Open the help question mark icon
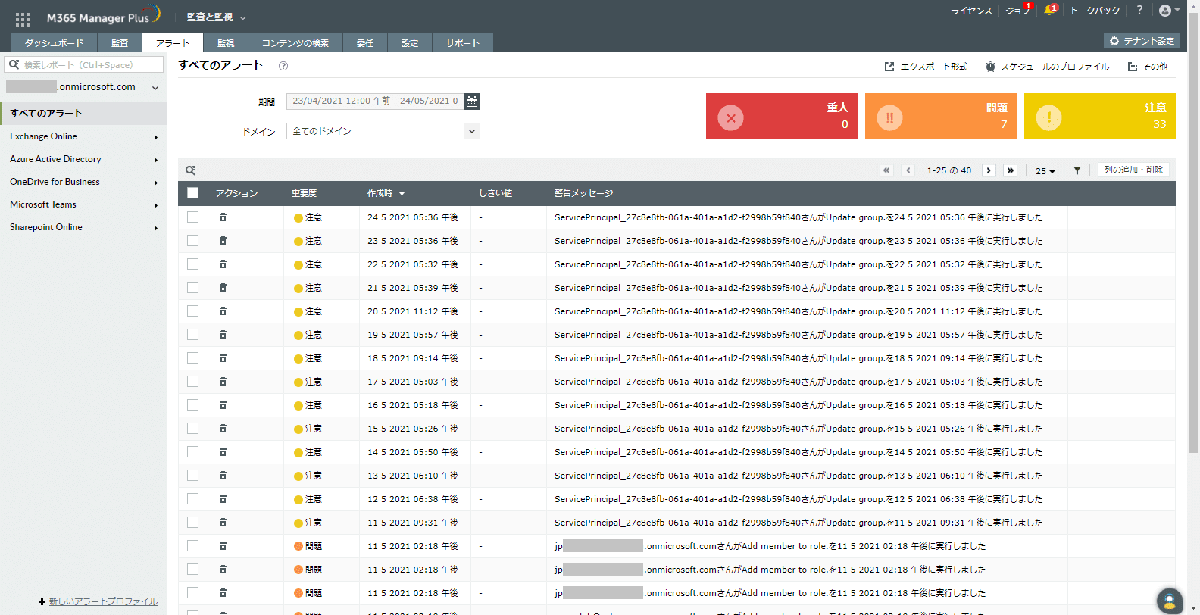Viewport: 1200px width, 615px height. click(1139, 10)
